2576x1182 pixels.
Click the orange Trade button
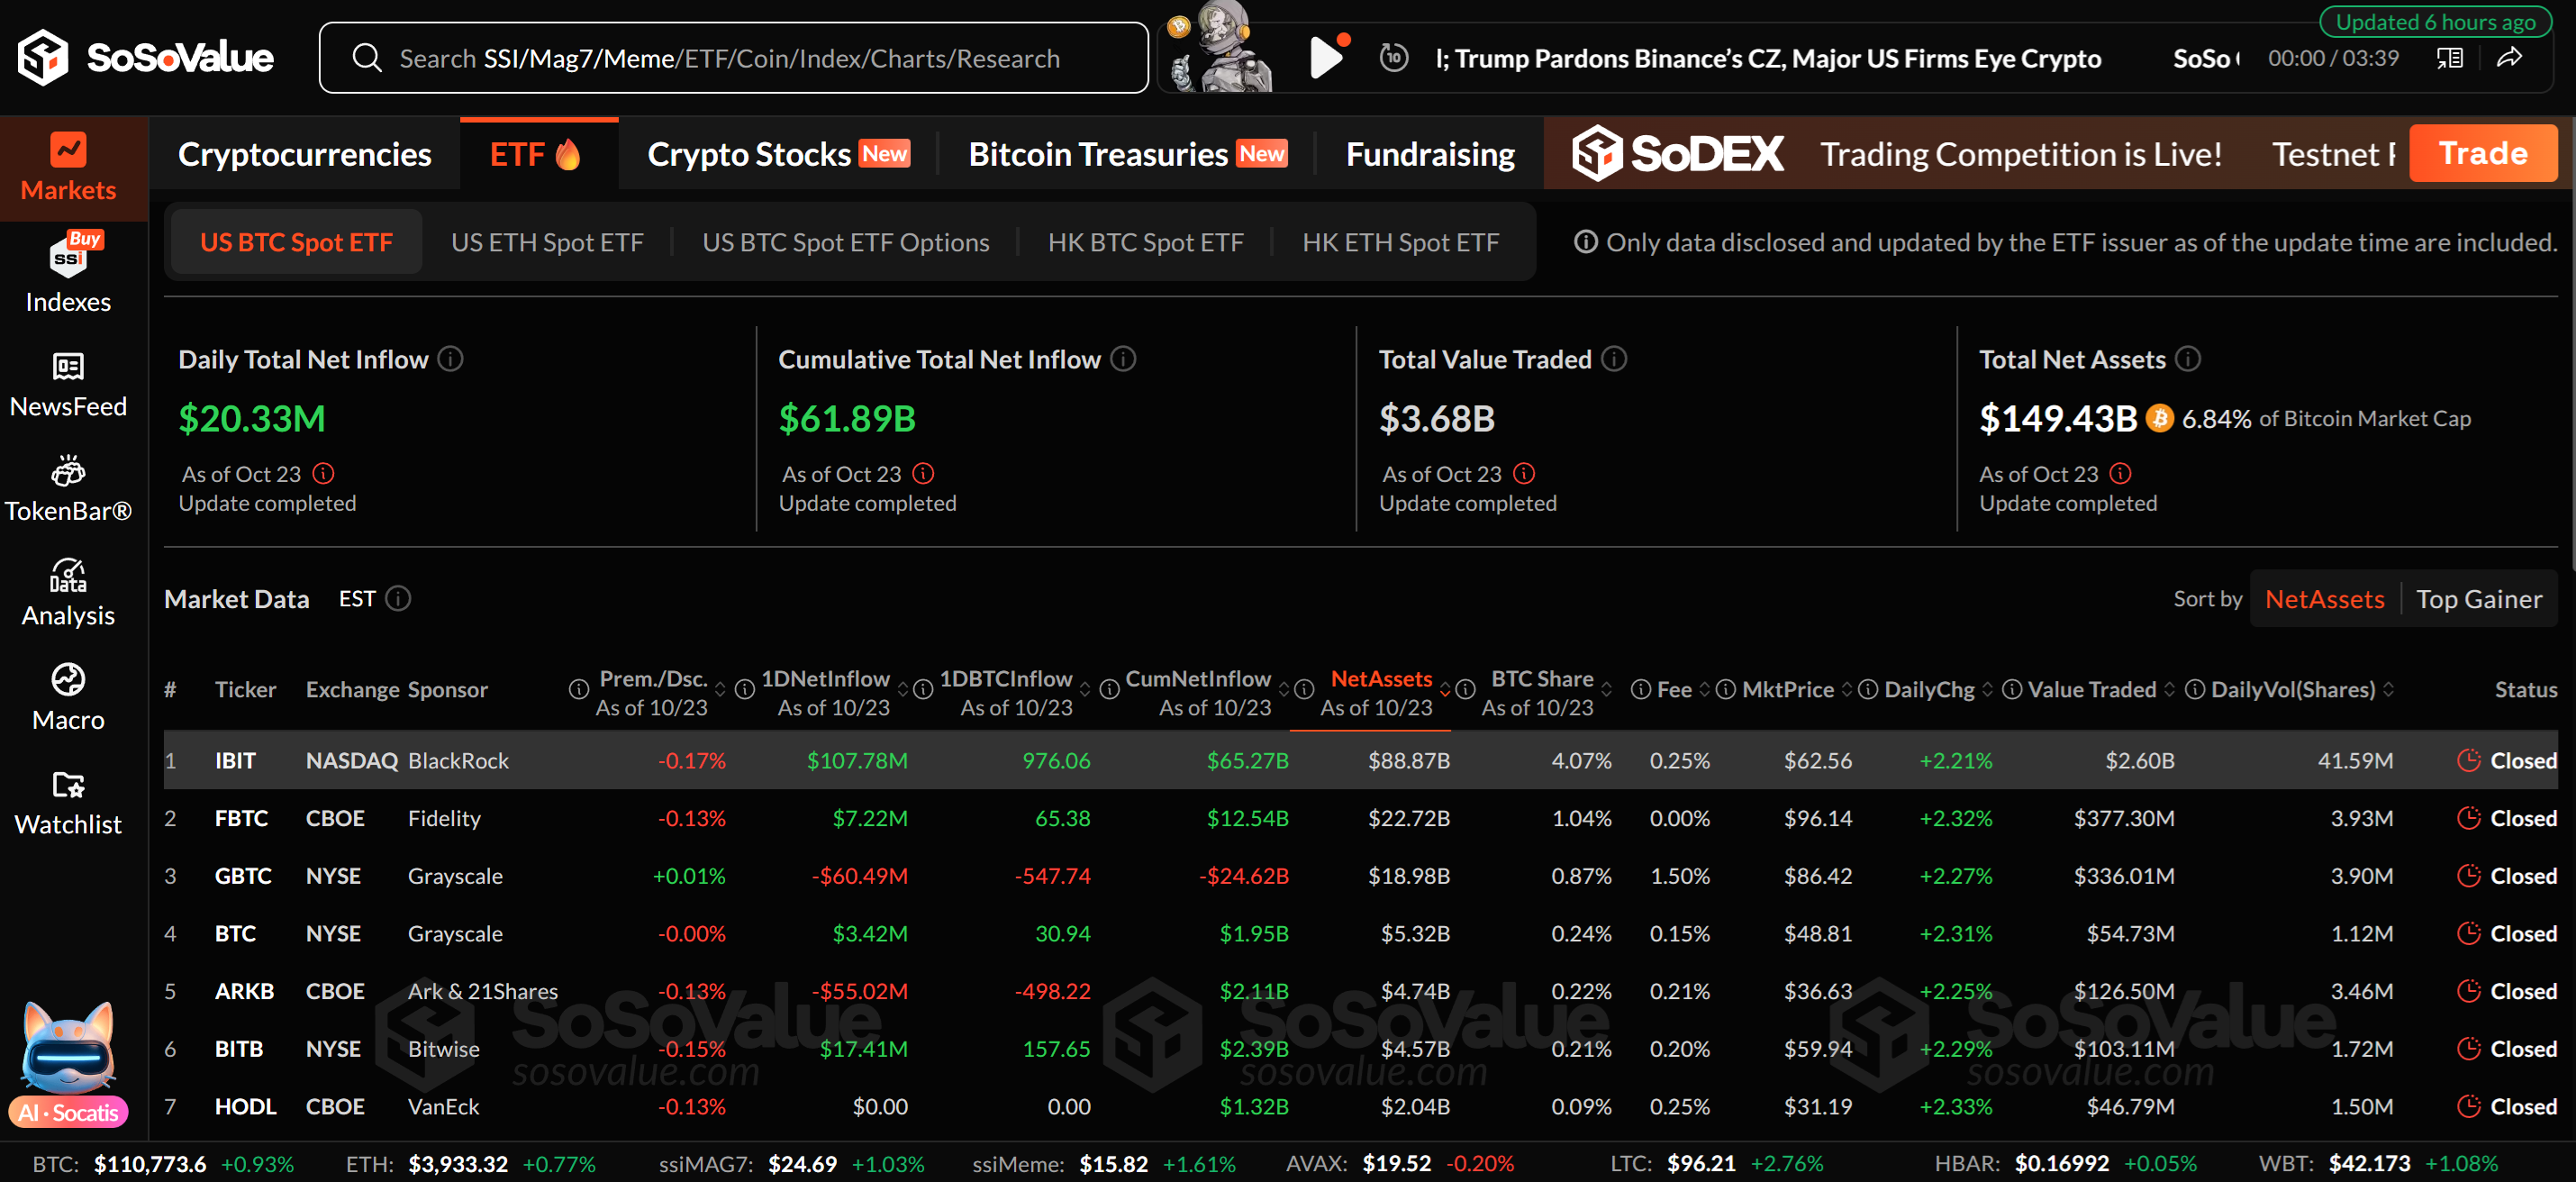(x=2482, y=154)
